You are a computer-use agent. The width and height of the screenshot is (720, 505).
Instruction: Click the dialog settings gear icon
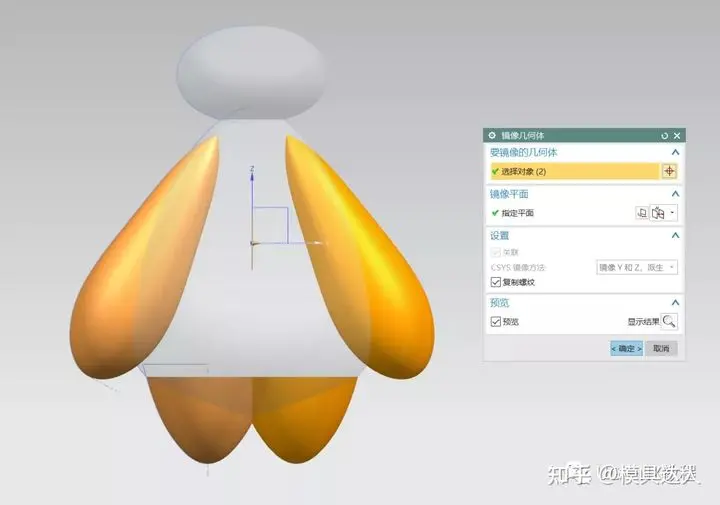tap(492, 135)
